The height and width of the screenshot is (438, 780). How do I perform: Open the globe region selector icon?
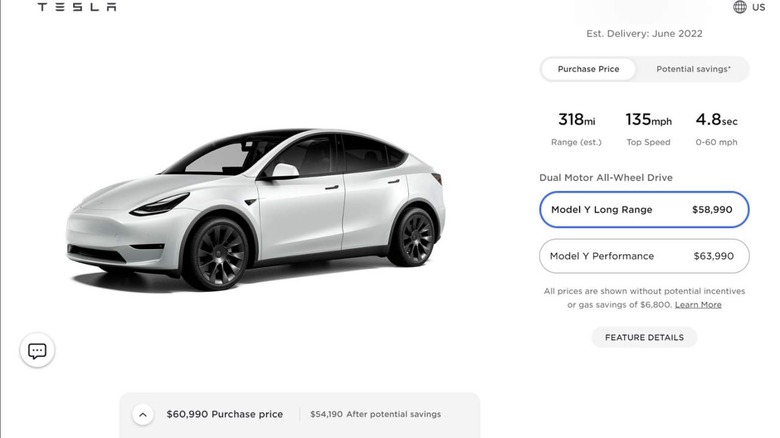pos(740,7)
